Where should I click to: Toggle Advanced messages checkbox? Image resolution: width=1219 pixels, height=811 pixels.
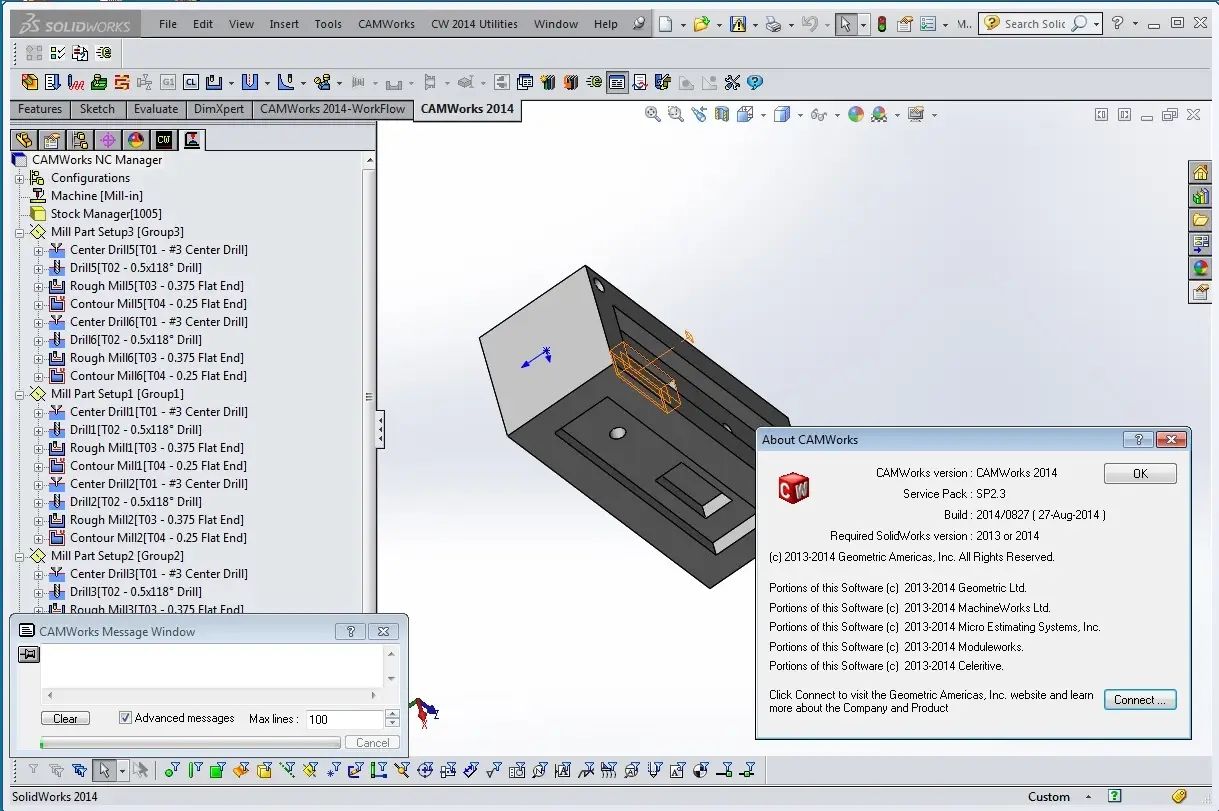[x=125, y=718]
